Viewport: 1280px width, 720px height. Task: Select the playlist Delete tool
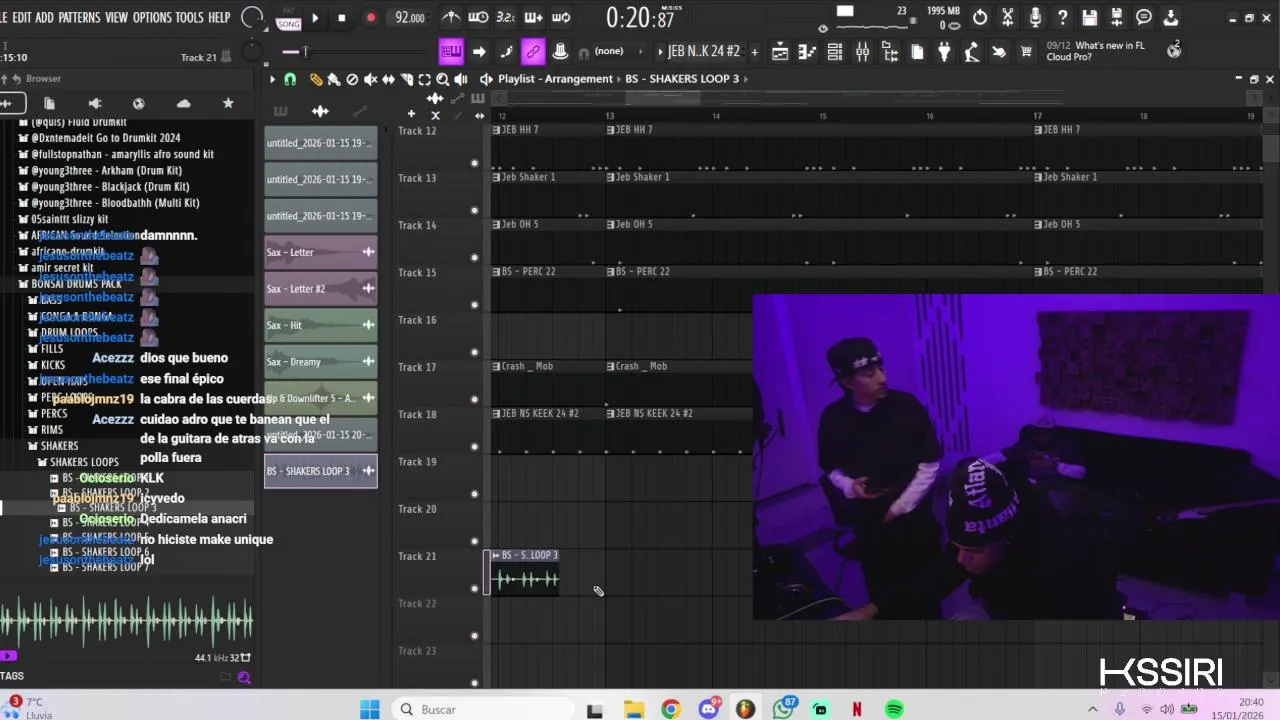(x=352, y=79)
